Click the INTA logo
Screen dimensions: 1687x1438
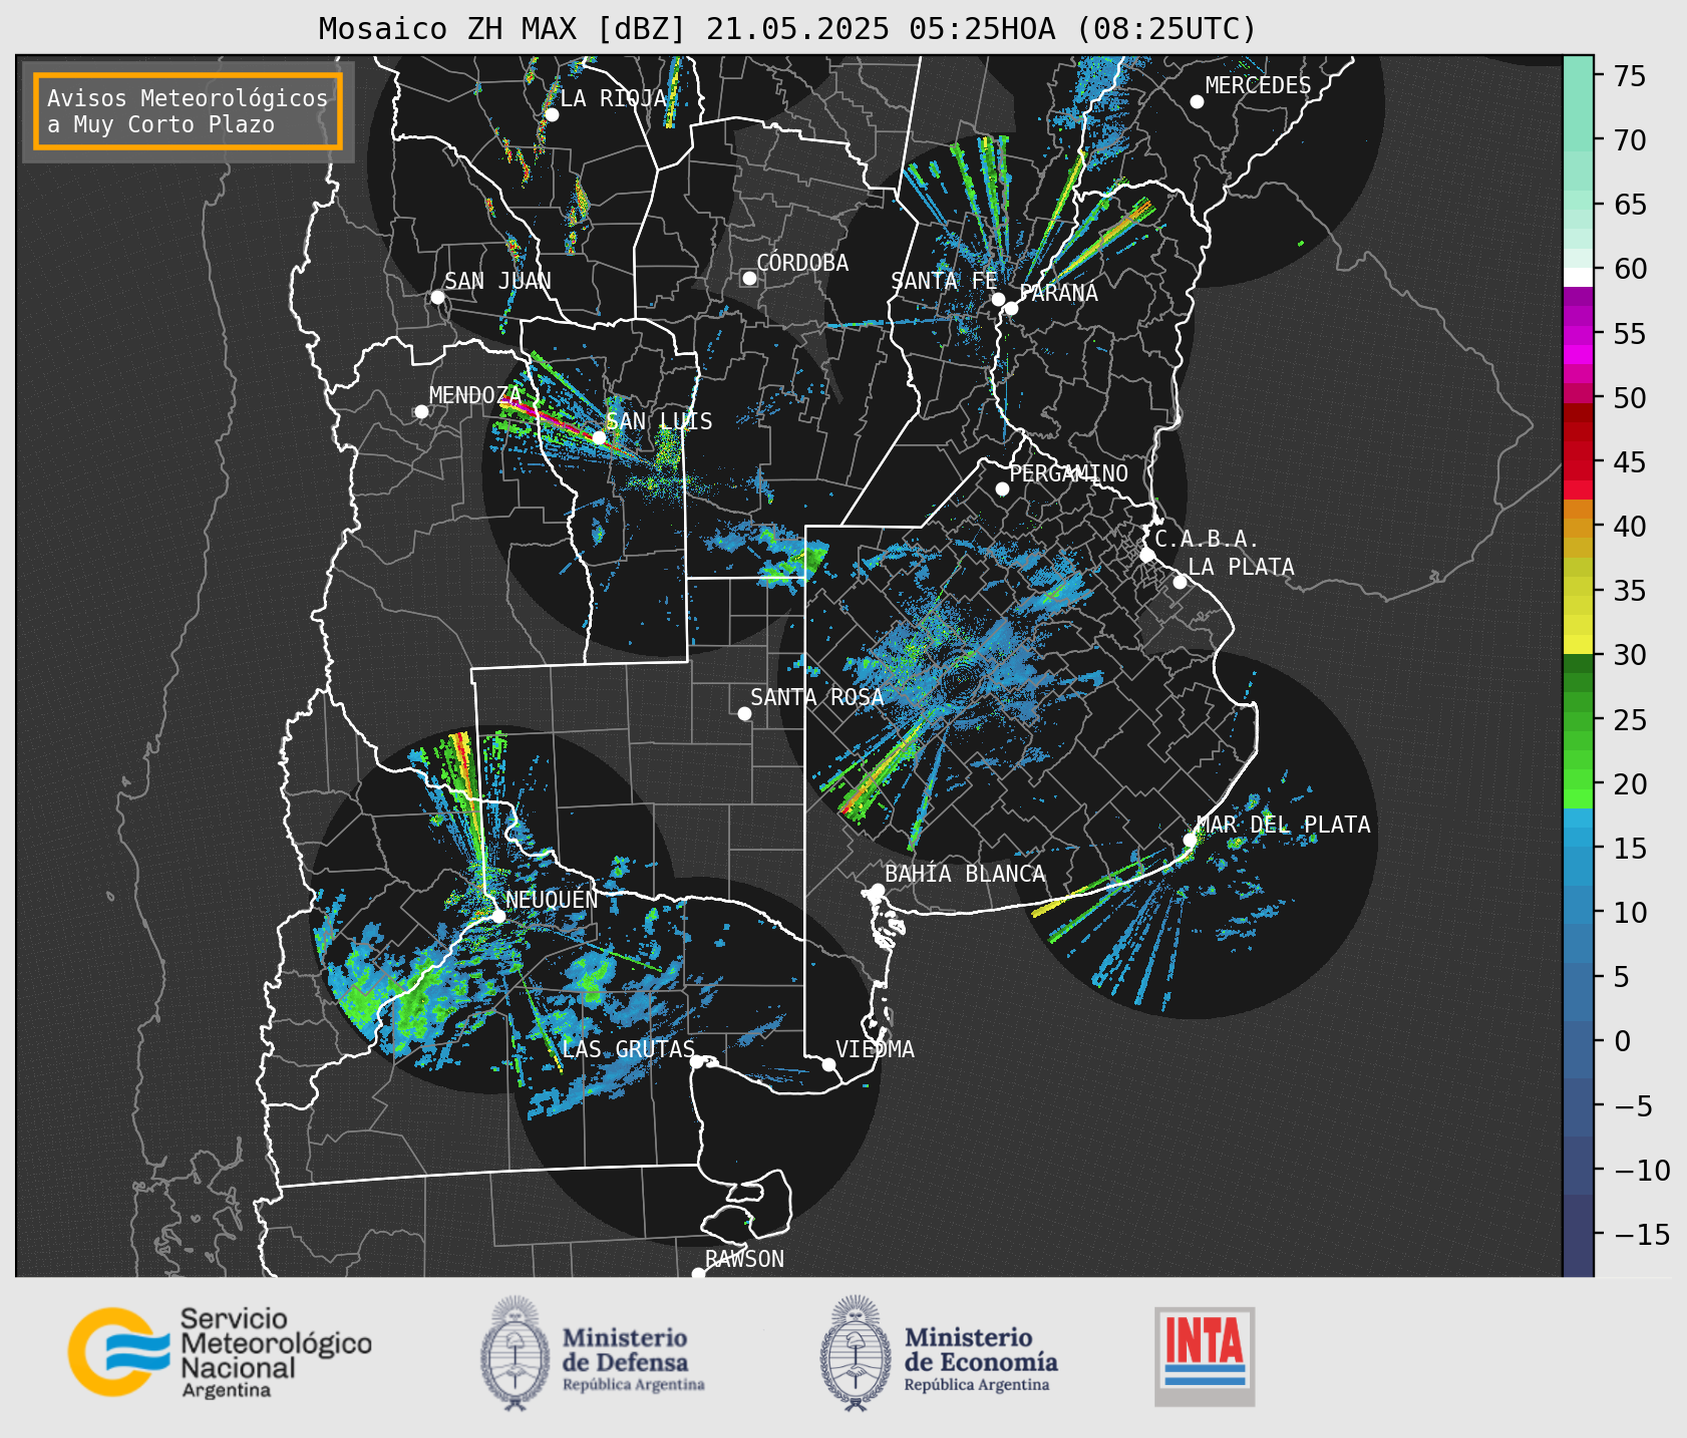point(1205,1356)
